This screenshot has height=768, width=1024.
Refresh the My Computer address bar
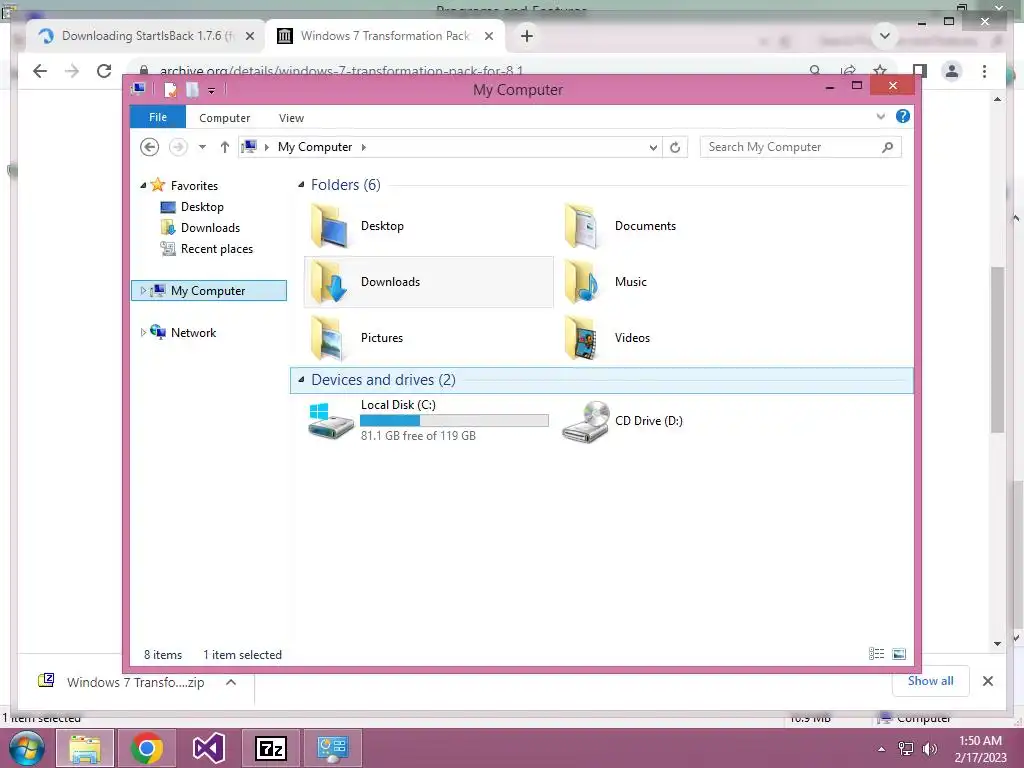[675, 147]
